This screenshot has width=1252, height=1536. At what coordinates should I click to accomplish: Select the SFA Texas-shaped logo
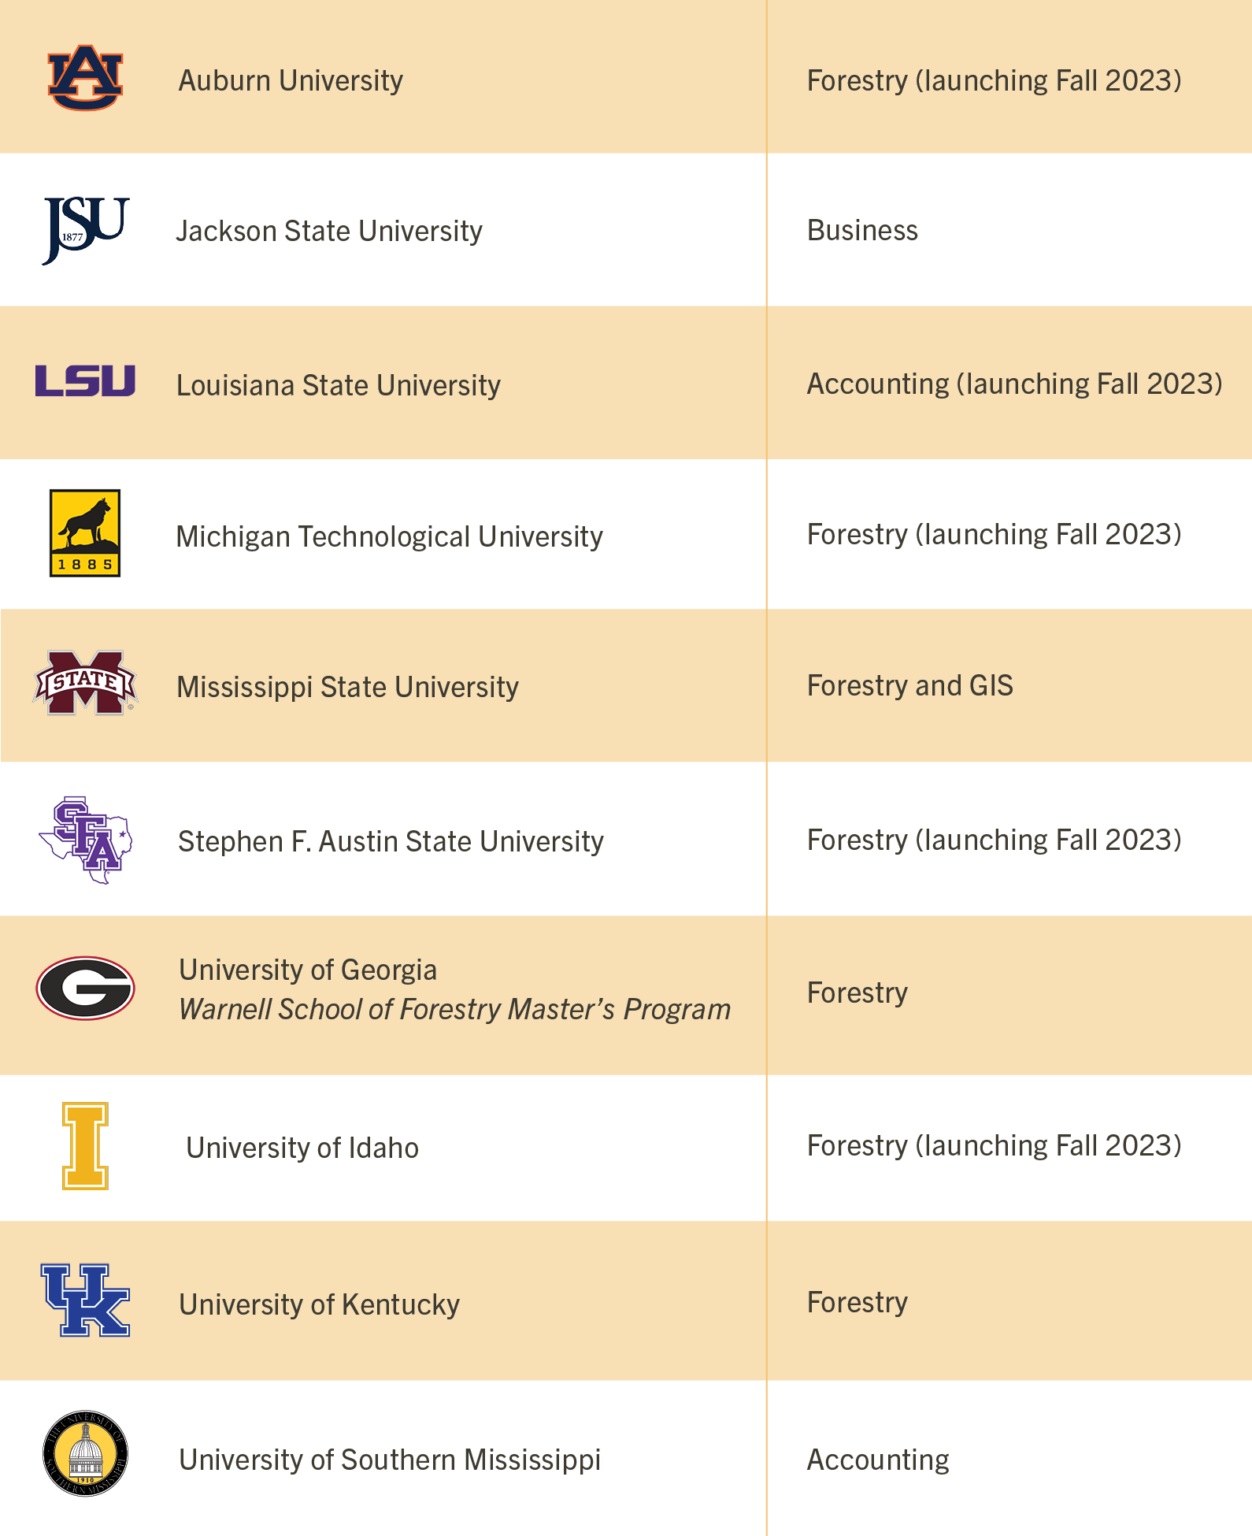pyautogui.click(x=86, y=840)
